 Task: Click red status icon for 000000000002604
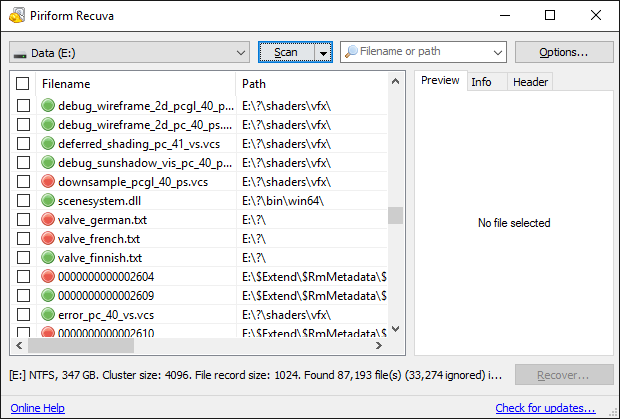pyautogui.click(x=48, y=276)
